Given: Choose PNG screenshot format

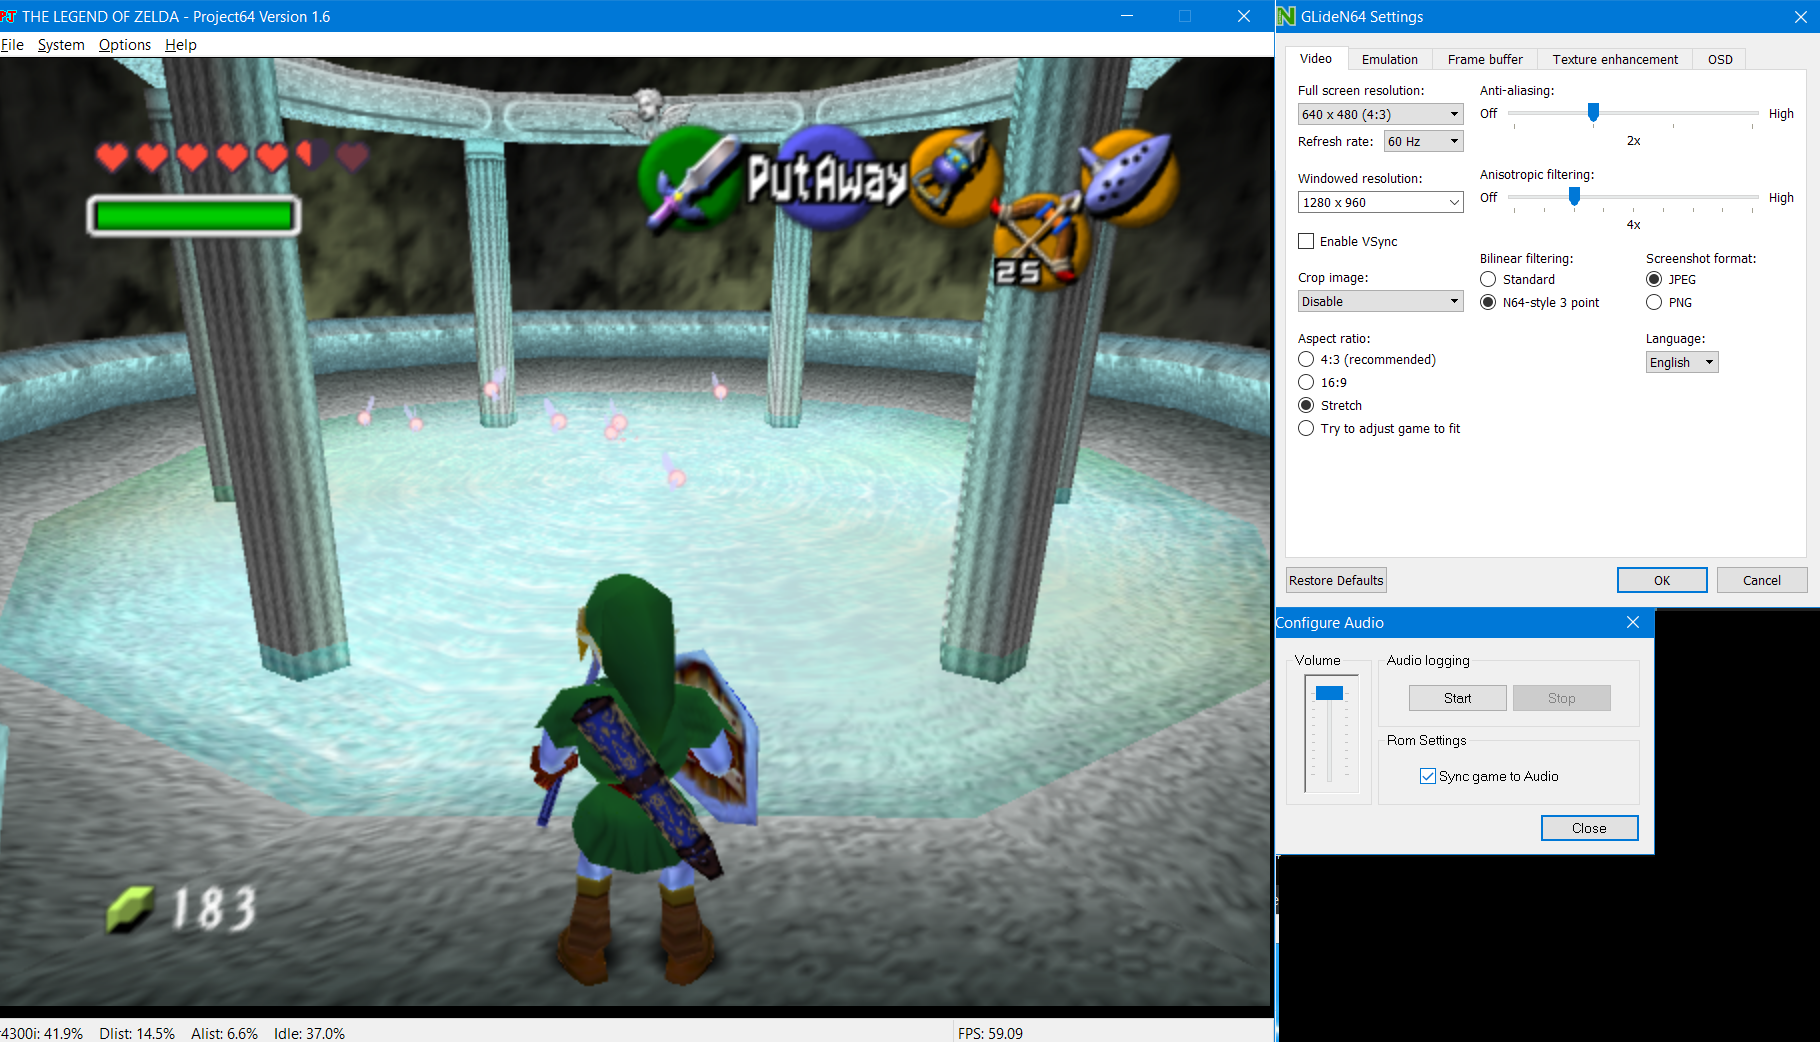Looking at the screenshot, I should (x=1654, y=302).
